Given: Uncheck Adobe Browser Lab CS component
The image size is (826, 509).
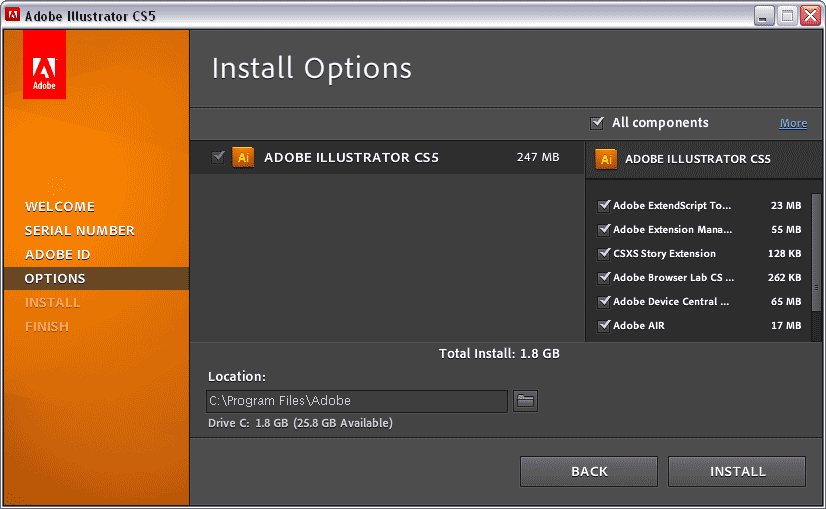Looking at the screenshot, I should (604, 278).
